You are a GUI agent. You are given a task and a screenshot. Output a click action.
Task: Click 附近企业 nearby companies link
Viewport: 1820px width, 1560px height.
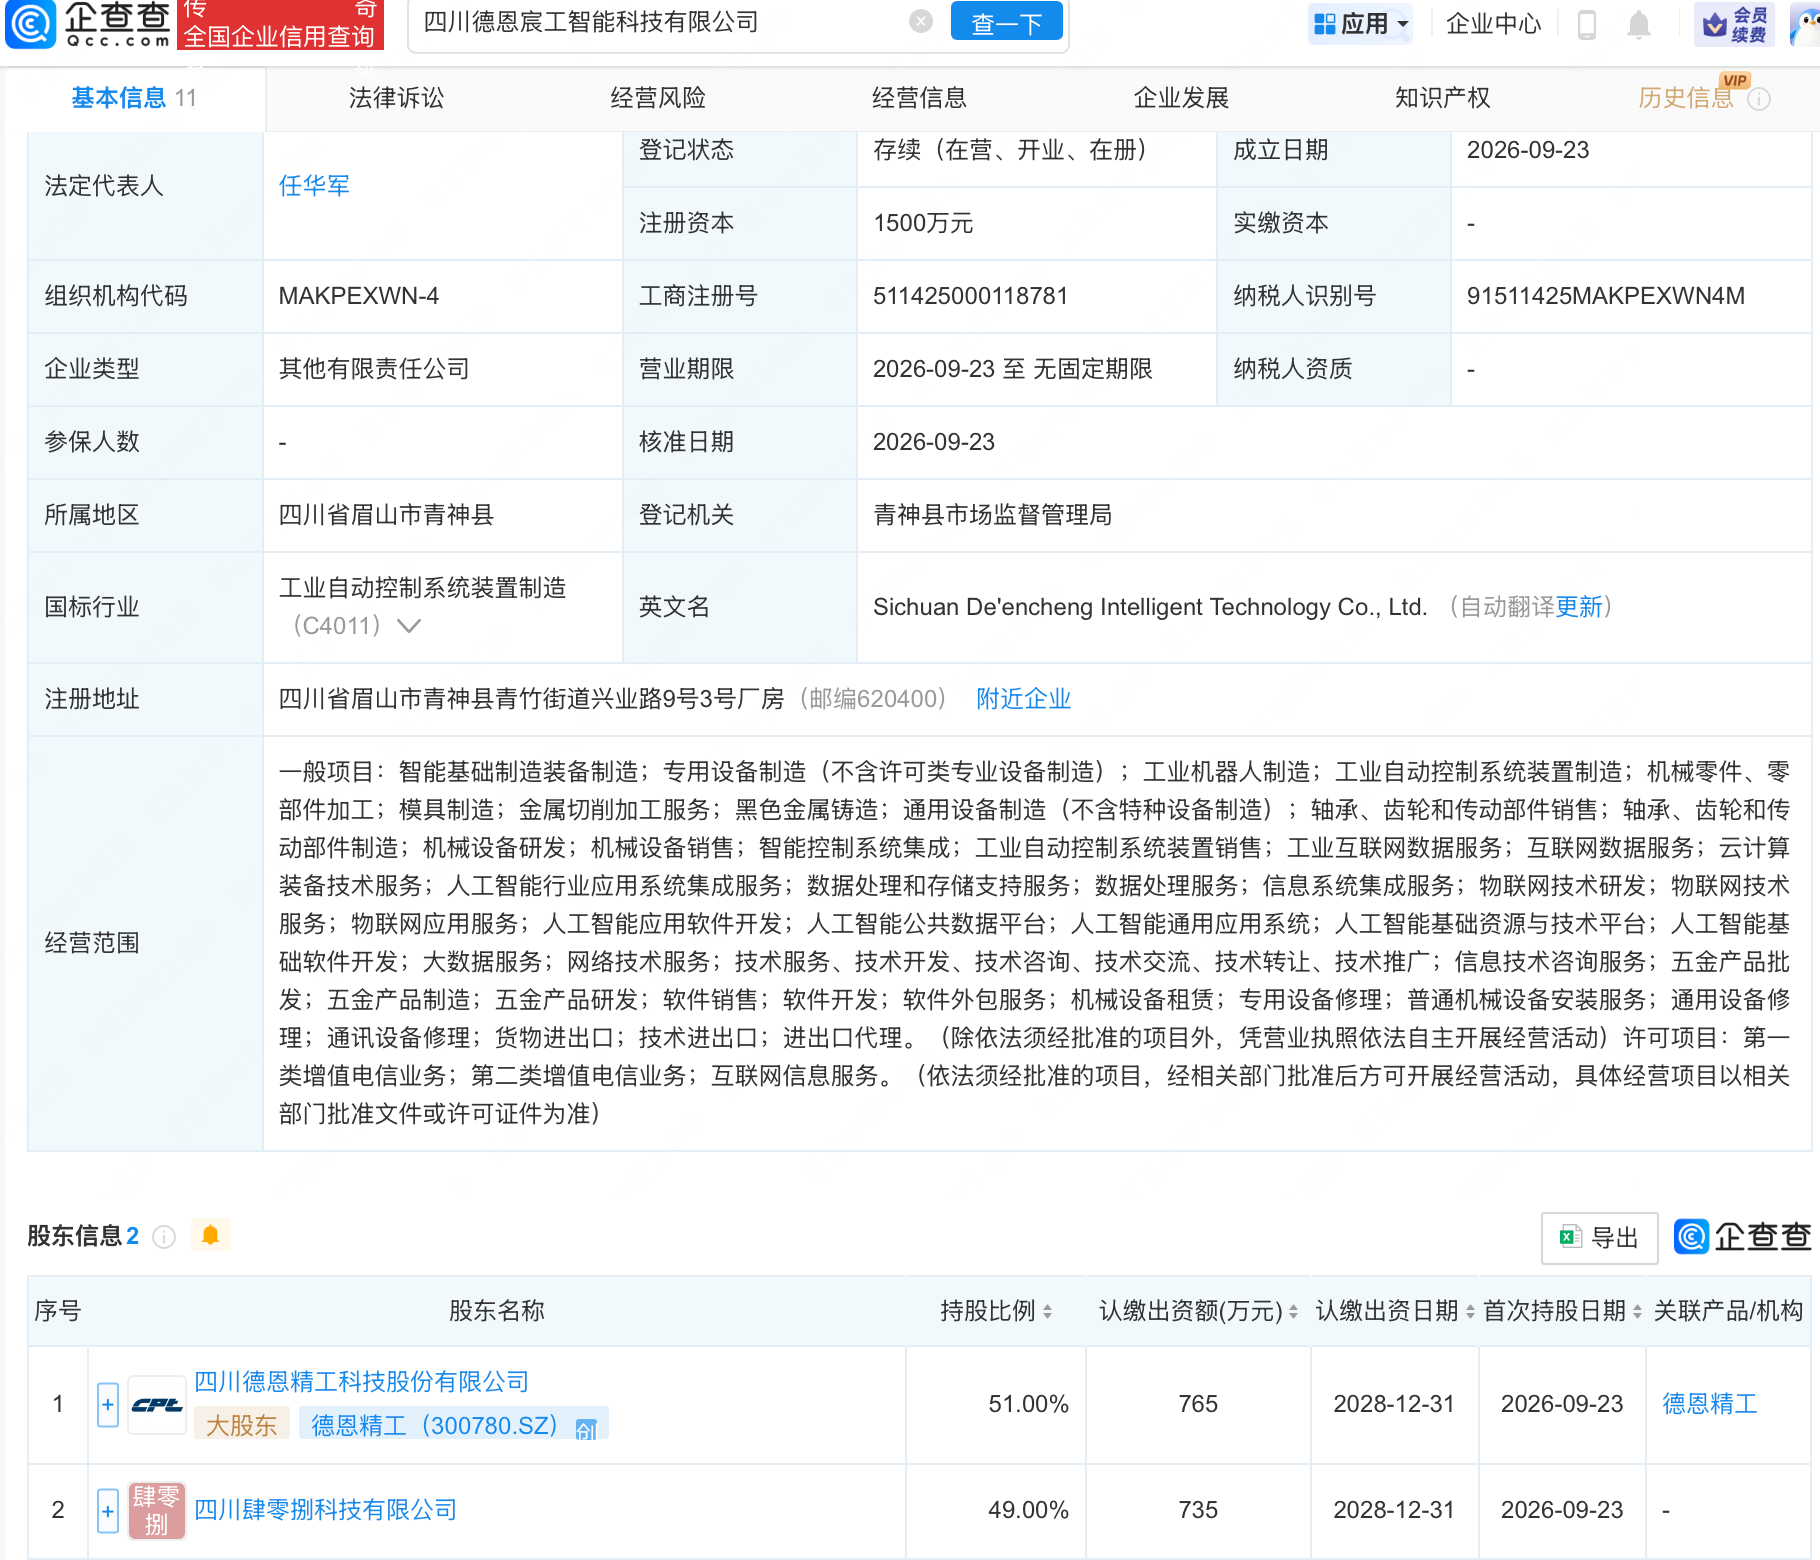[1023, 699]
